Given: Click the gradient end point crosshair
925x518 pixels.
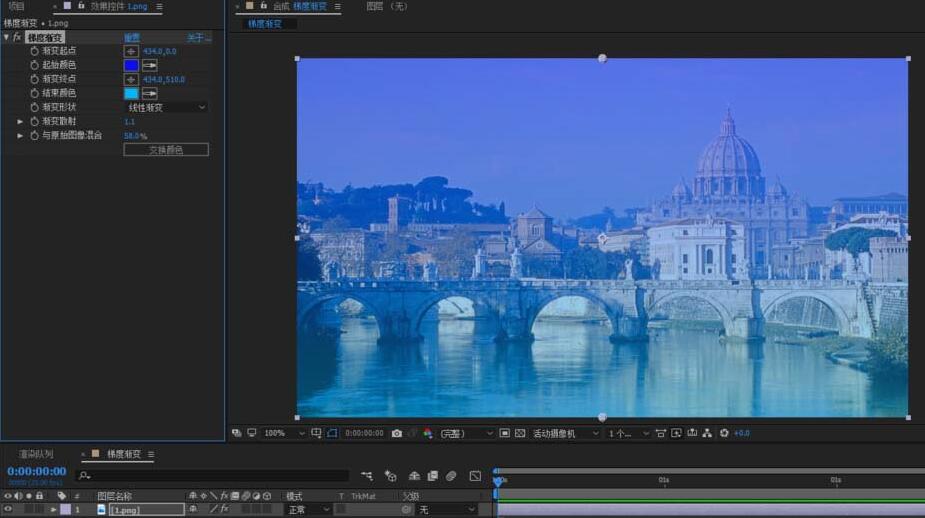Looking at the screenshot, I should point(131,79).
